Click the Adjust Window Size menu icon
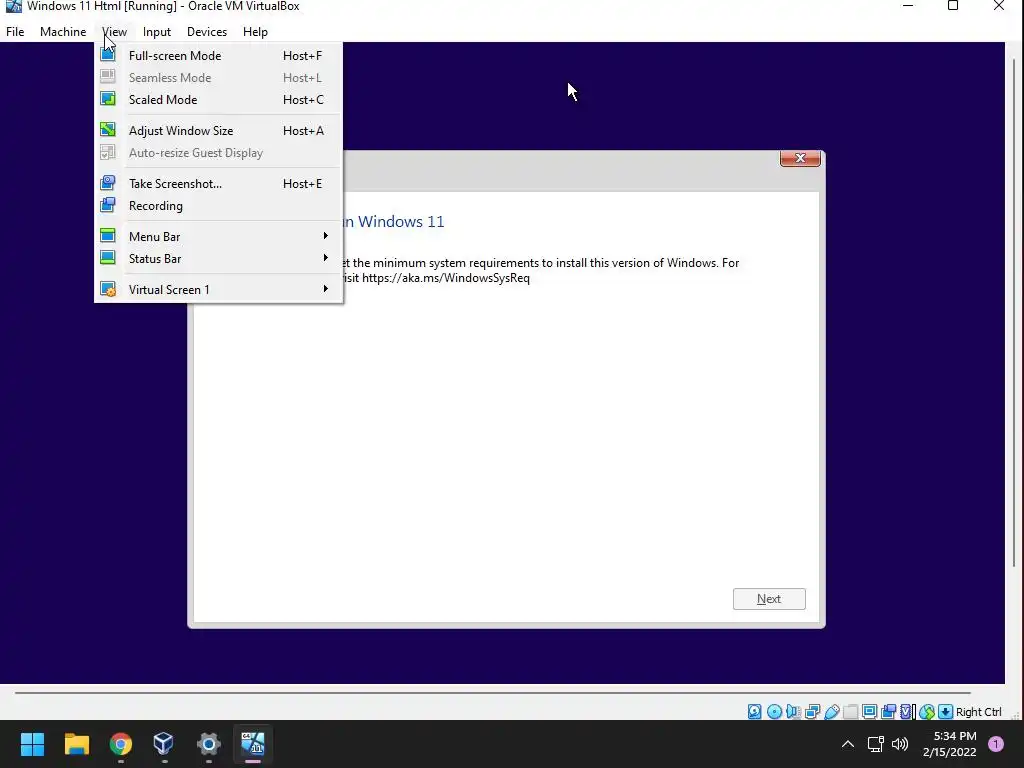The image size is (1024, 768). point(108,129)
